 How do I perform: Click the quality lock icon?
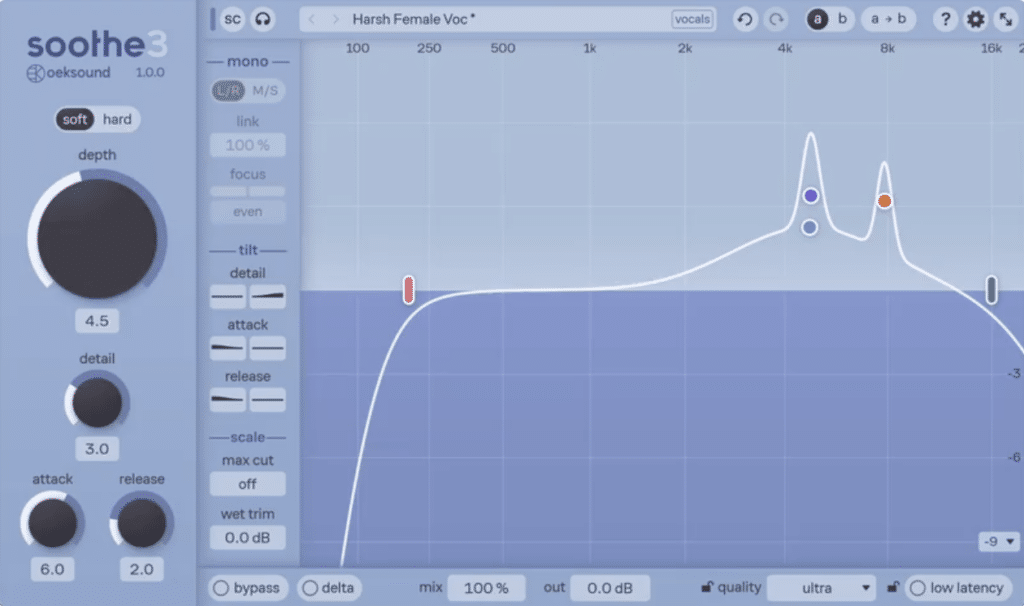tap(707, 587)
